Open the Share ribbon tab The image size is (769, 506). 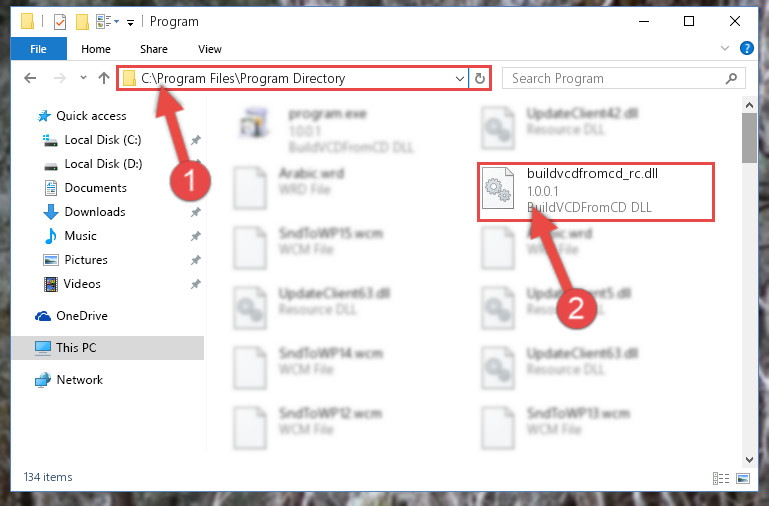pyautogui.click(x=154, y=49)
